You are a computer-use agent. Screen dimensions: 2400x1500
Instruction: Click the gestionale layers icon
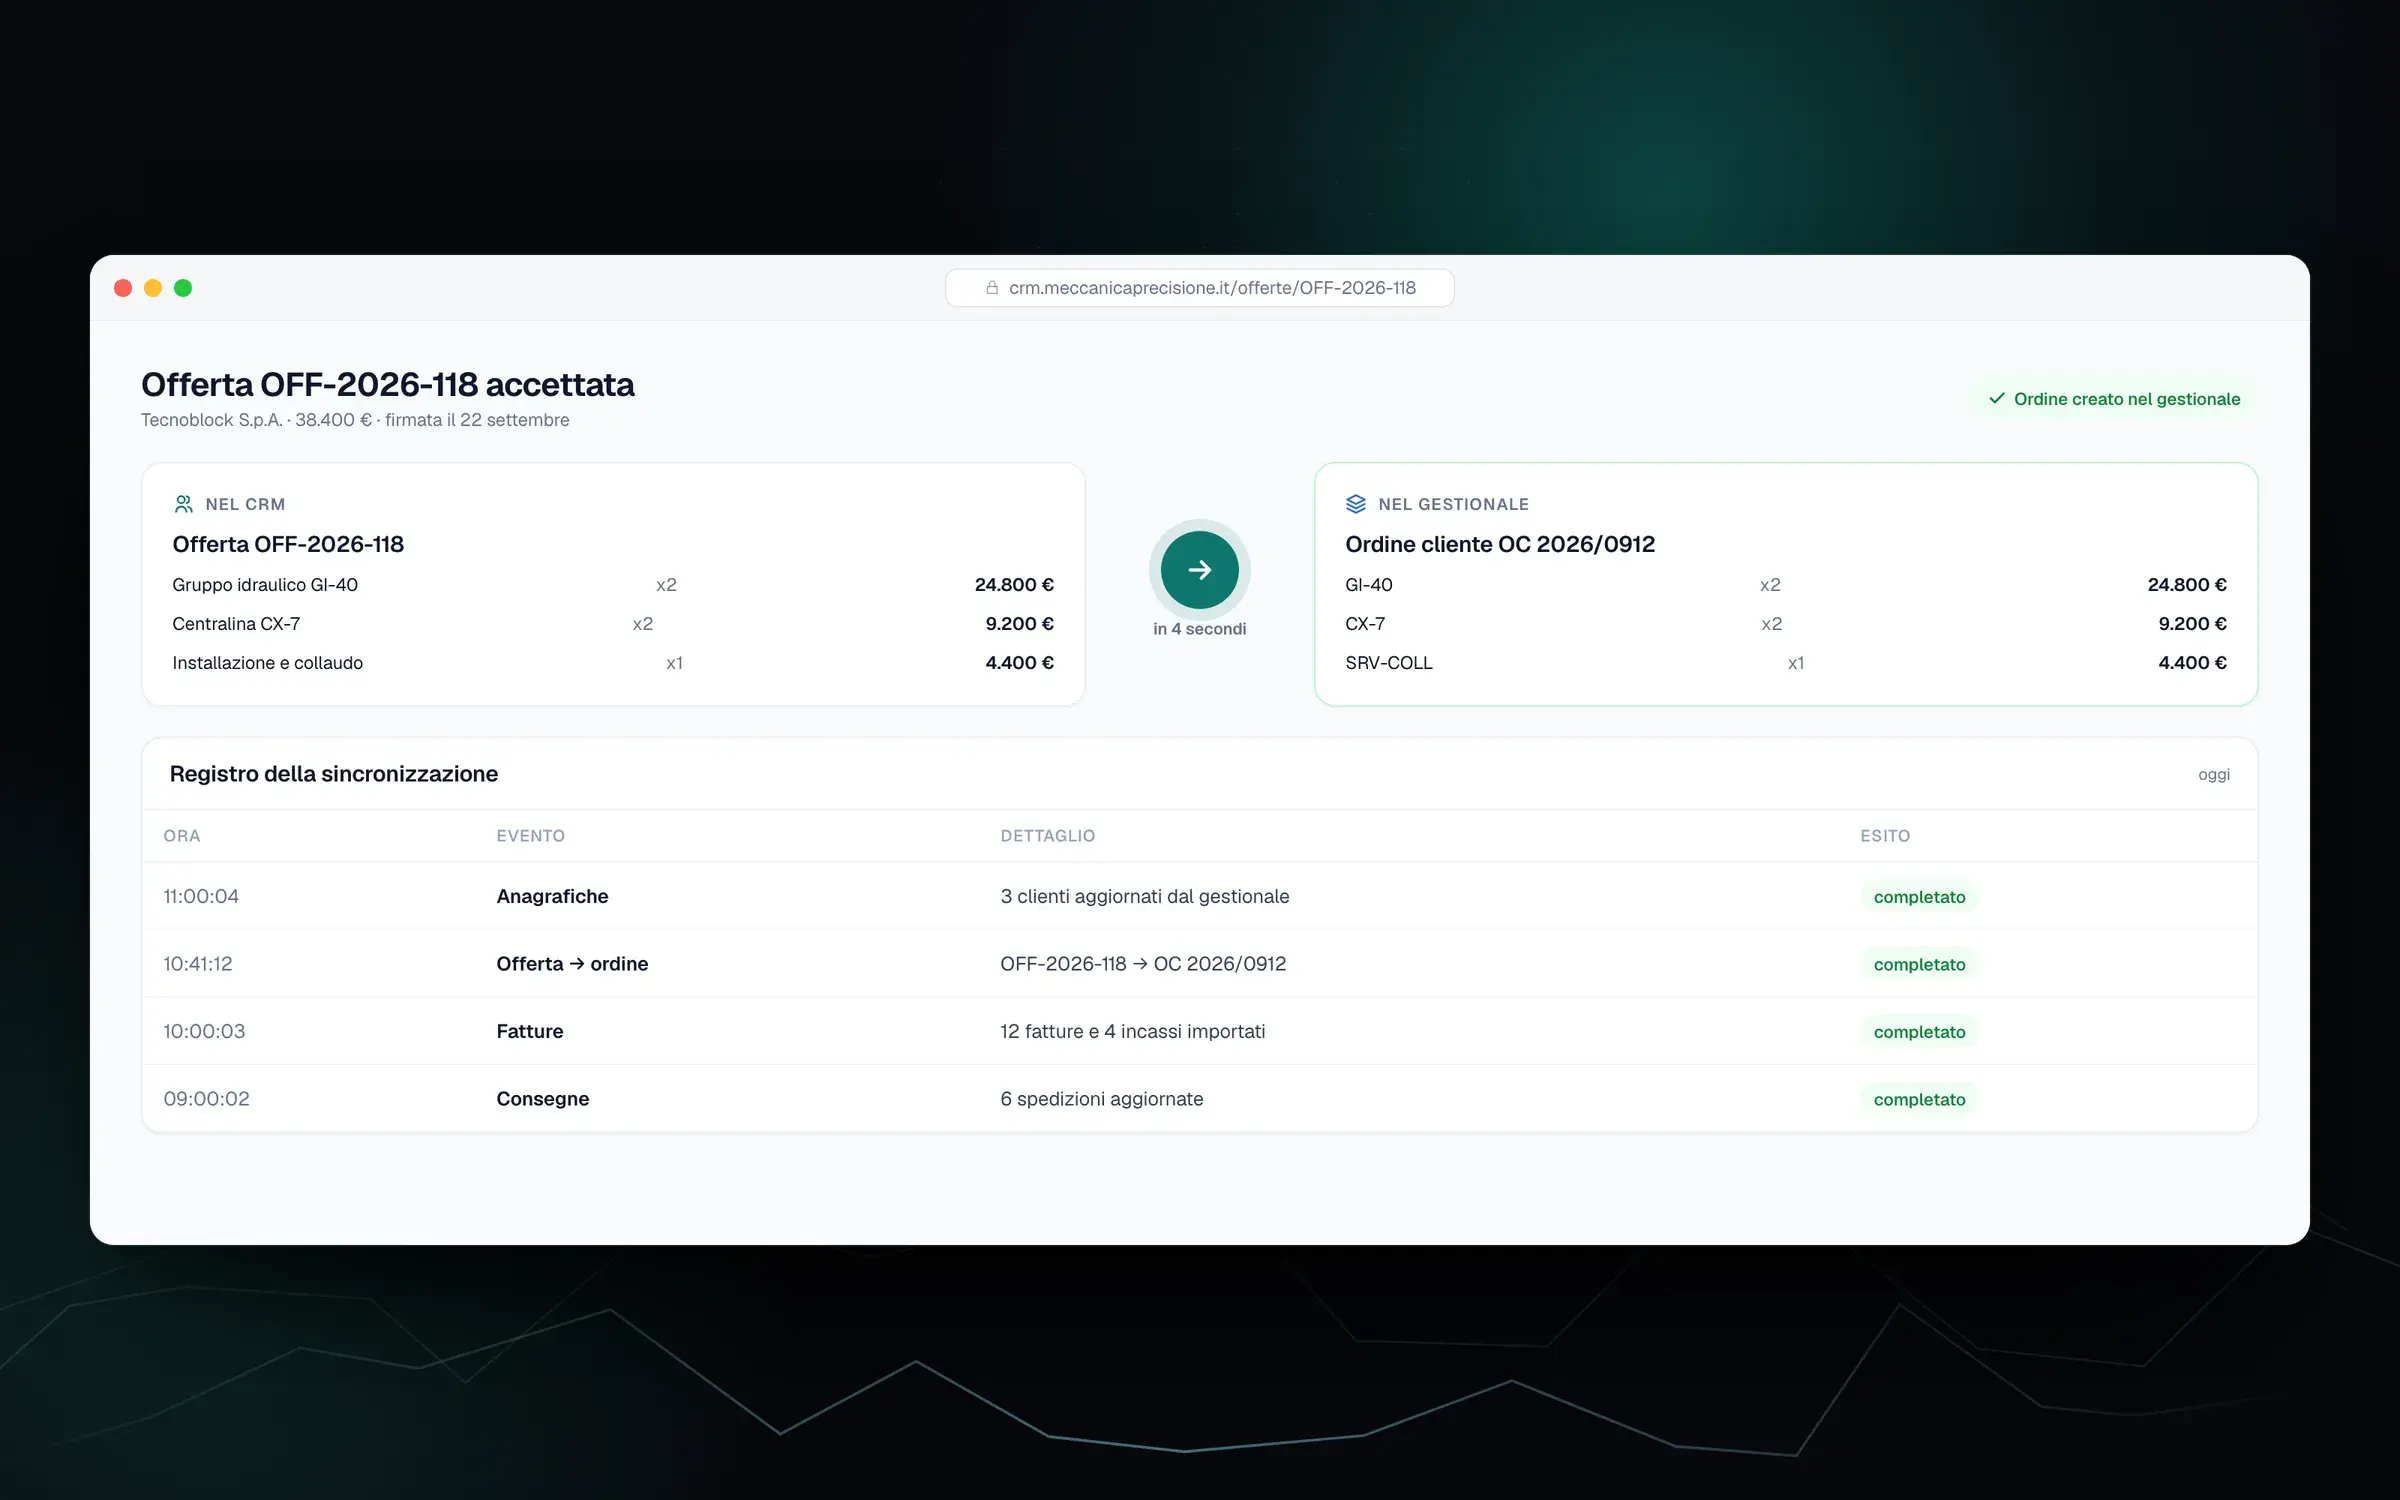1356,504
